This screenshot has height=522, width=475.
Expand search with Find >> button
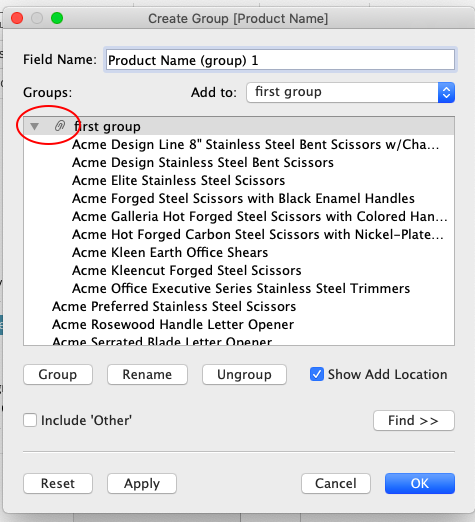[414, 420]
